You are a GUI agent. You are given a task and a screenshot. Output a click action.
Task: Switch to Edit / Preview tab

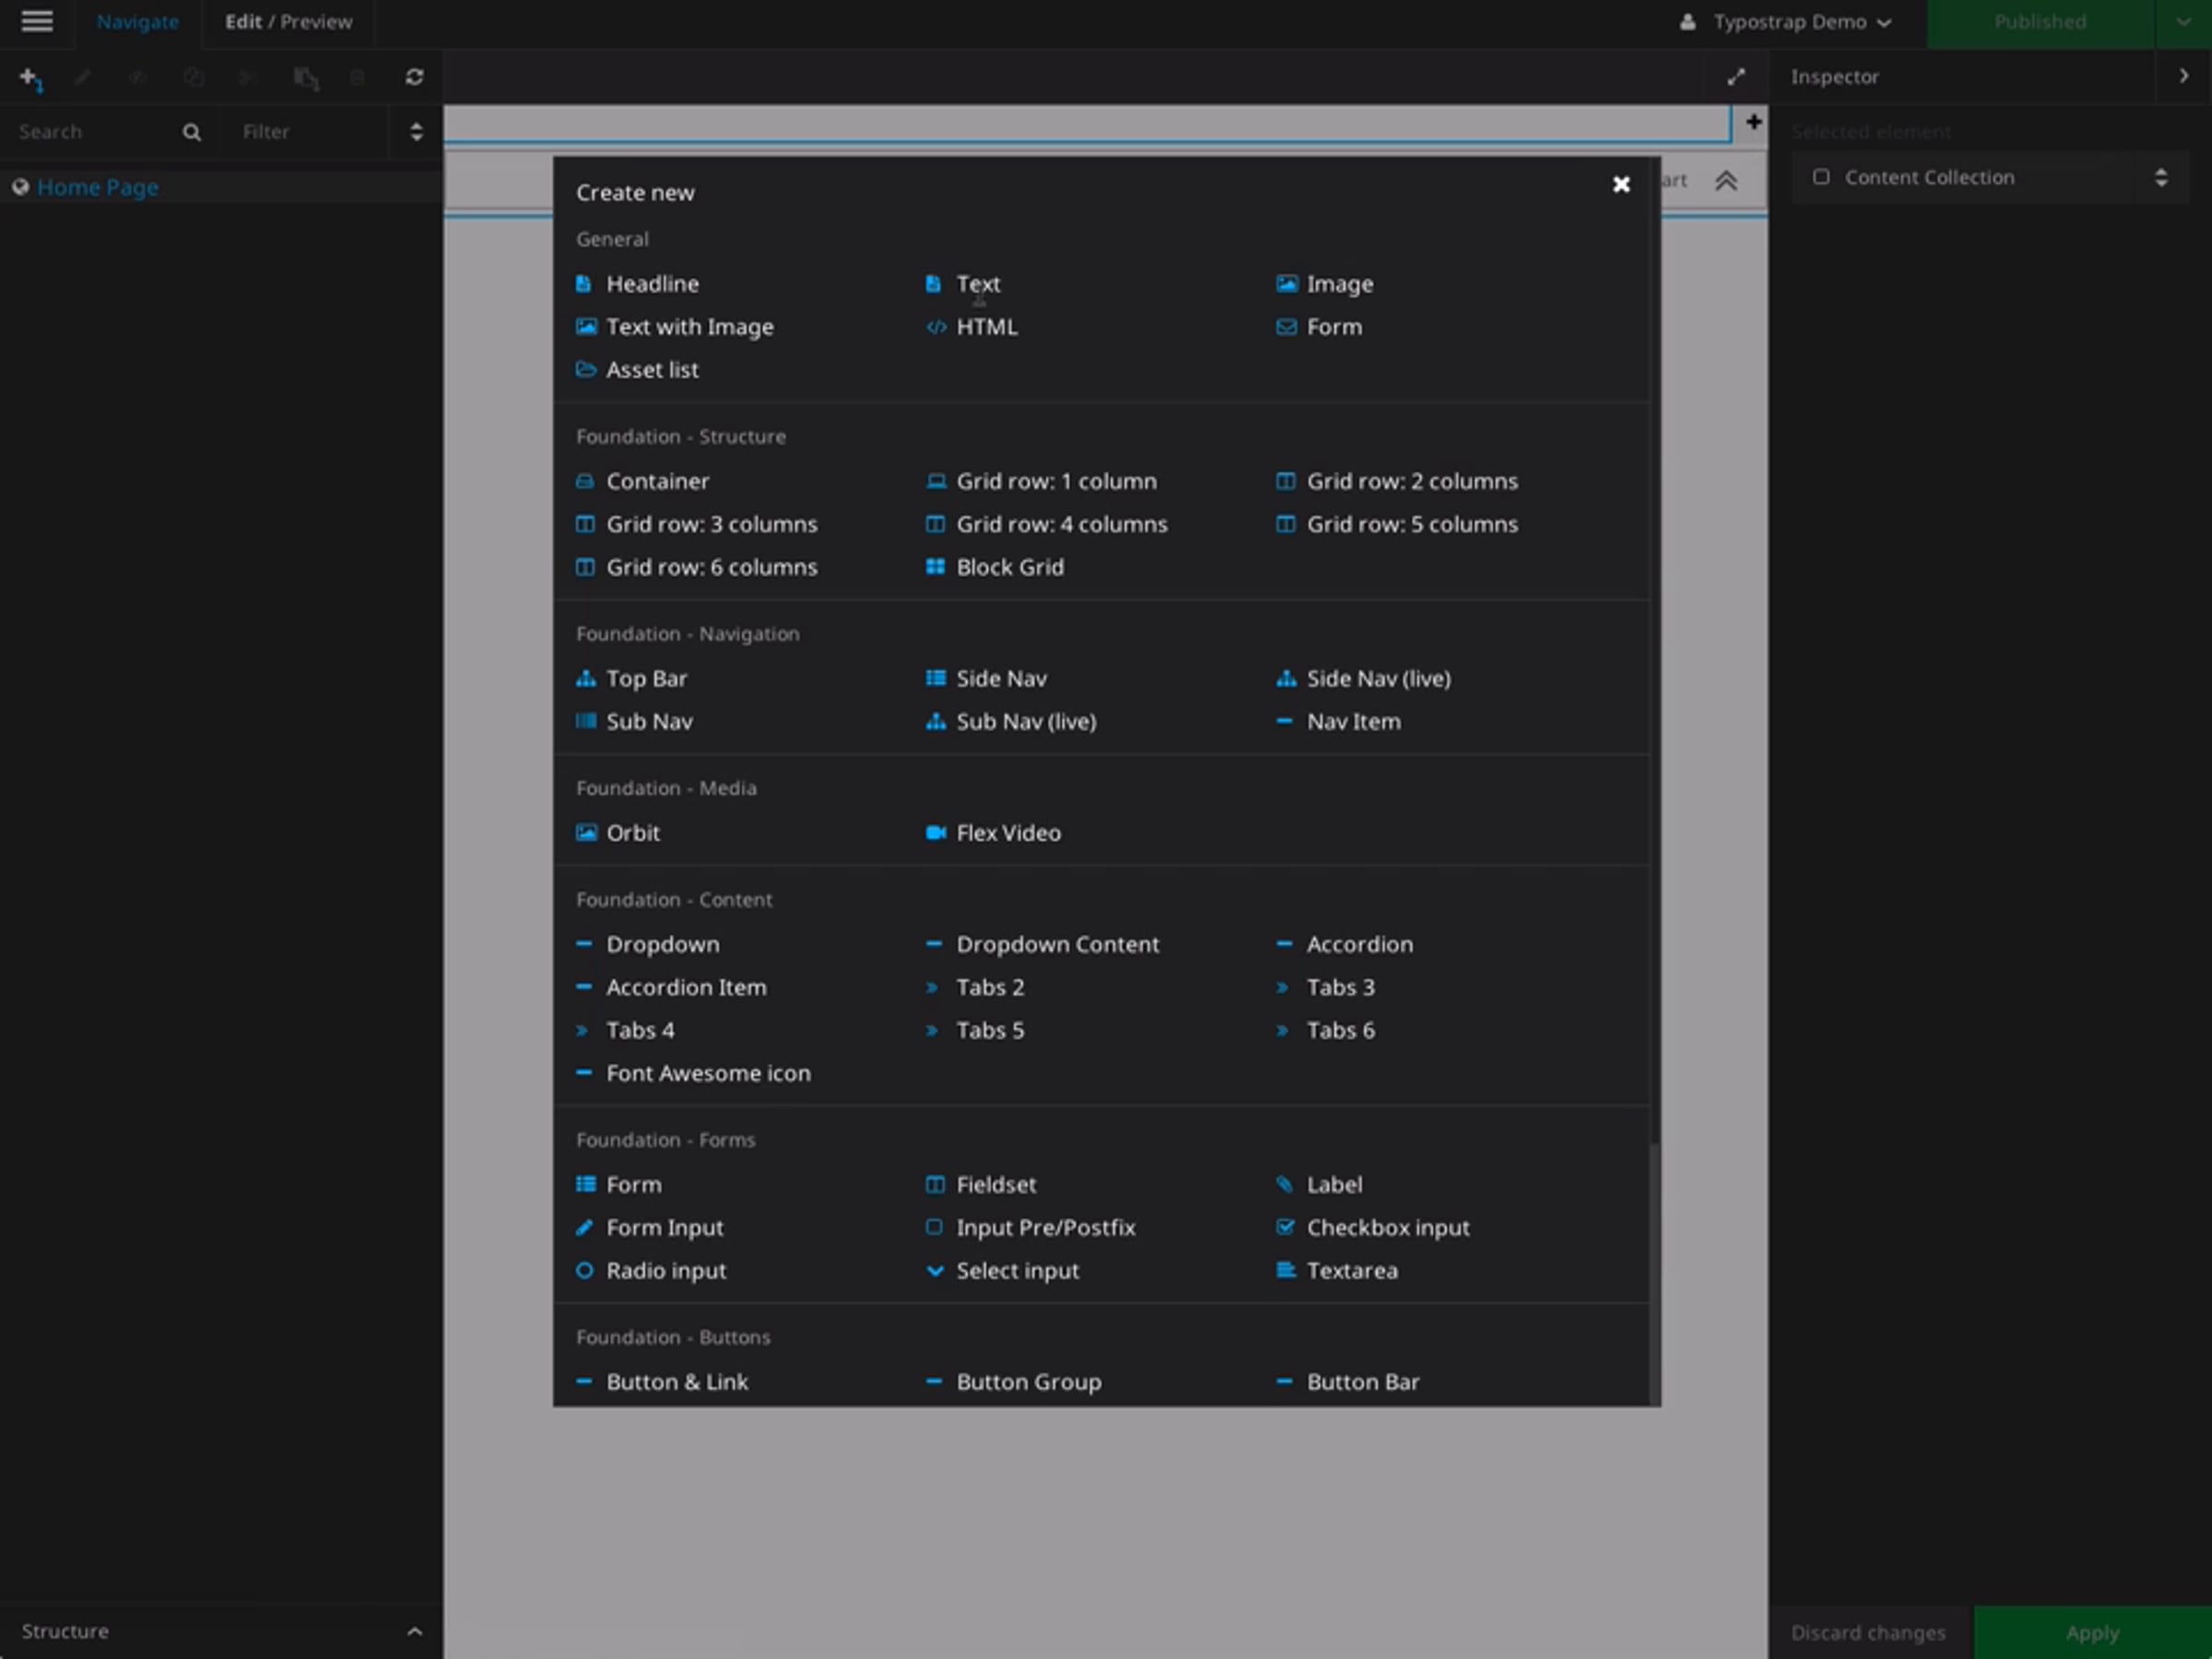pos(288,22)
